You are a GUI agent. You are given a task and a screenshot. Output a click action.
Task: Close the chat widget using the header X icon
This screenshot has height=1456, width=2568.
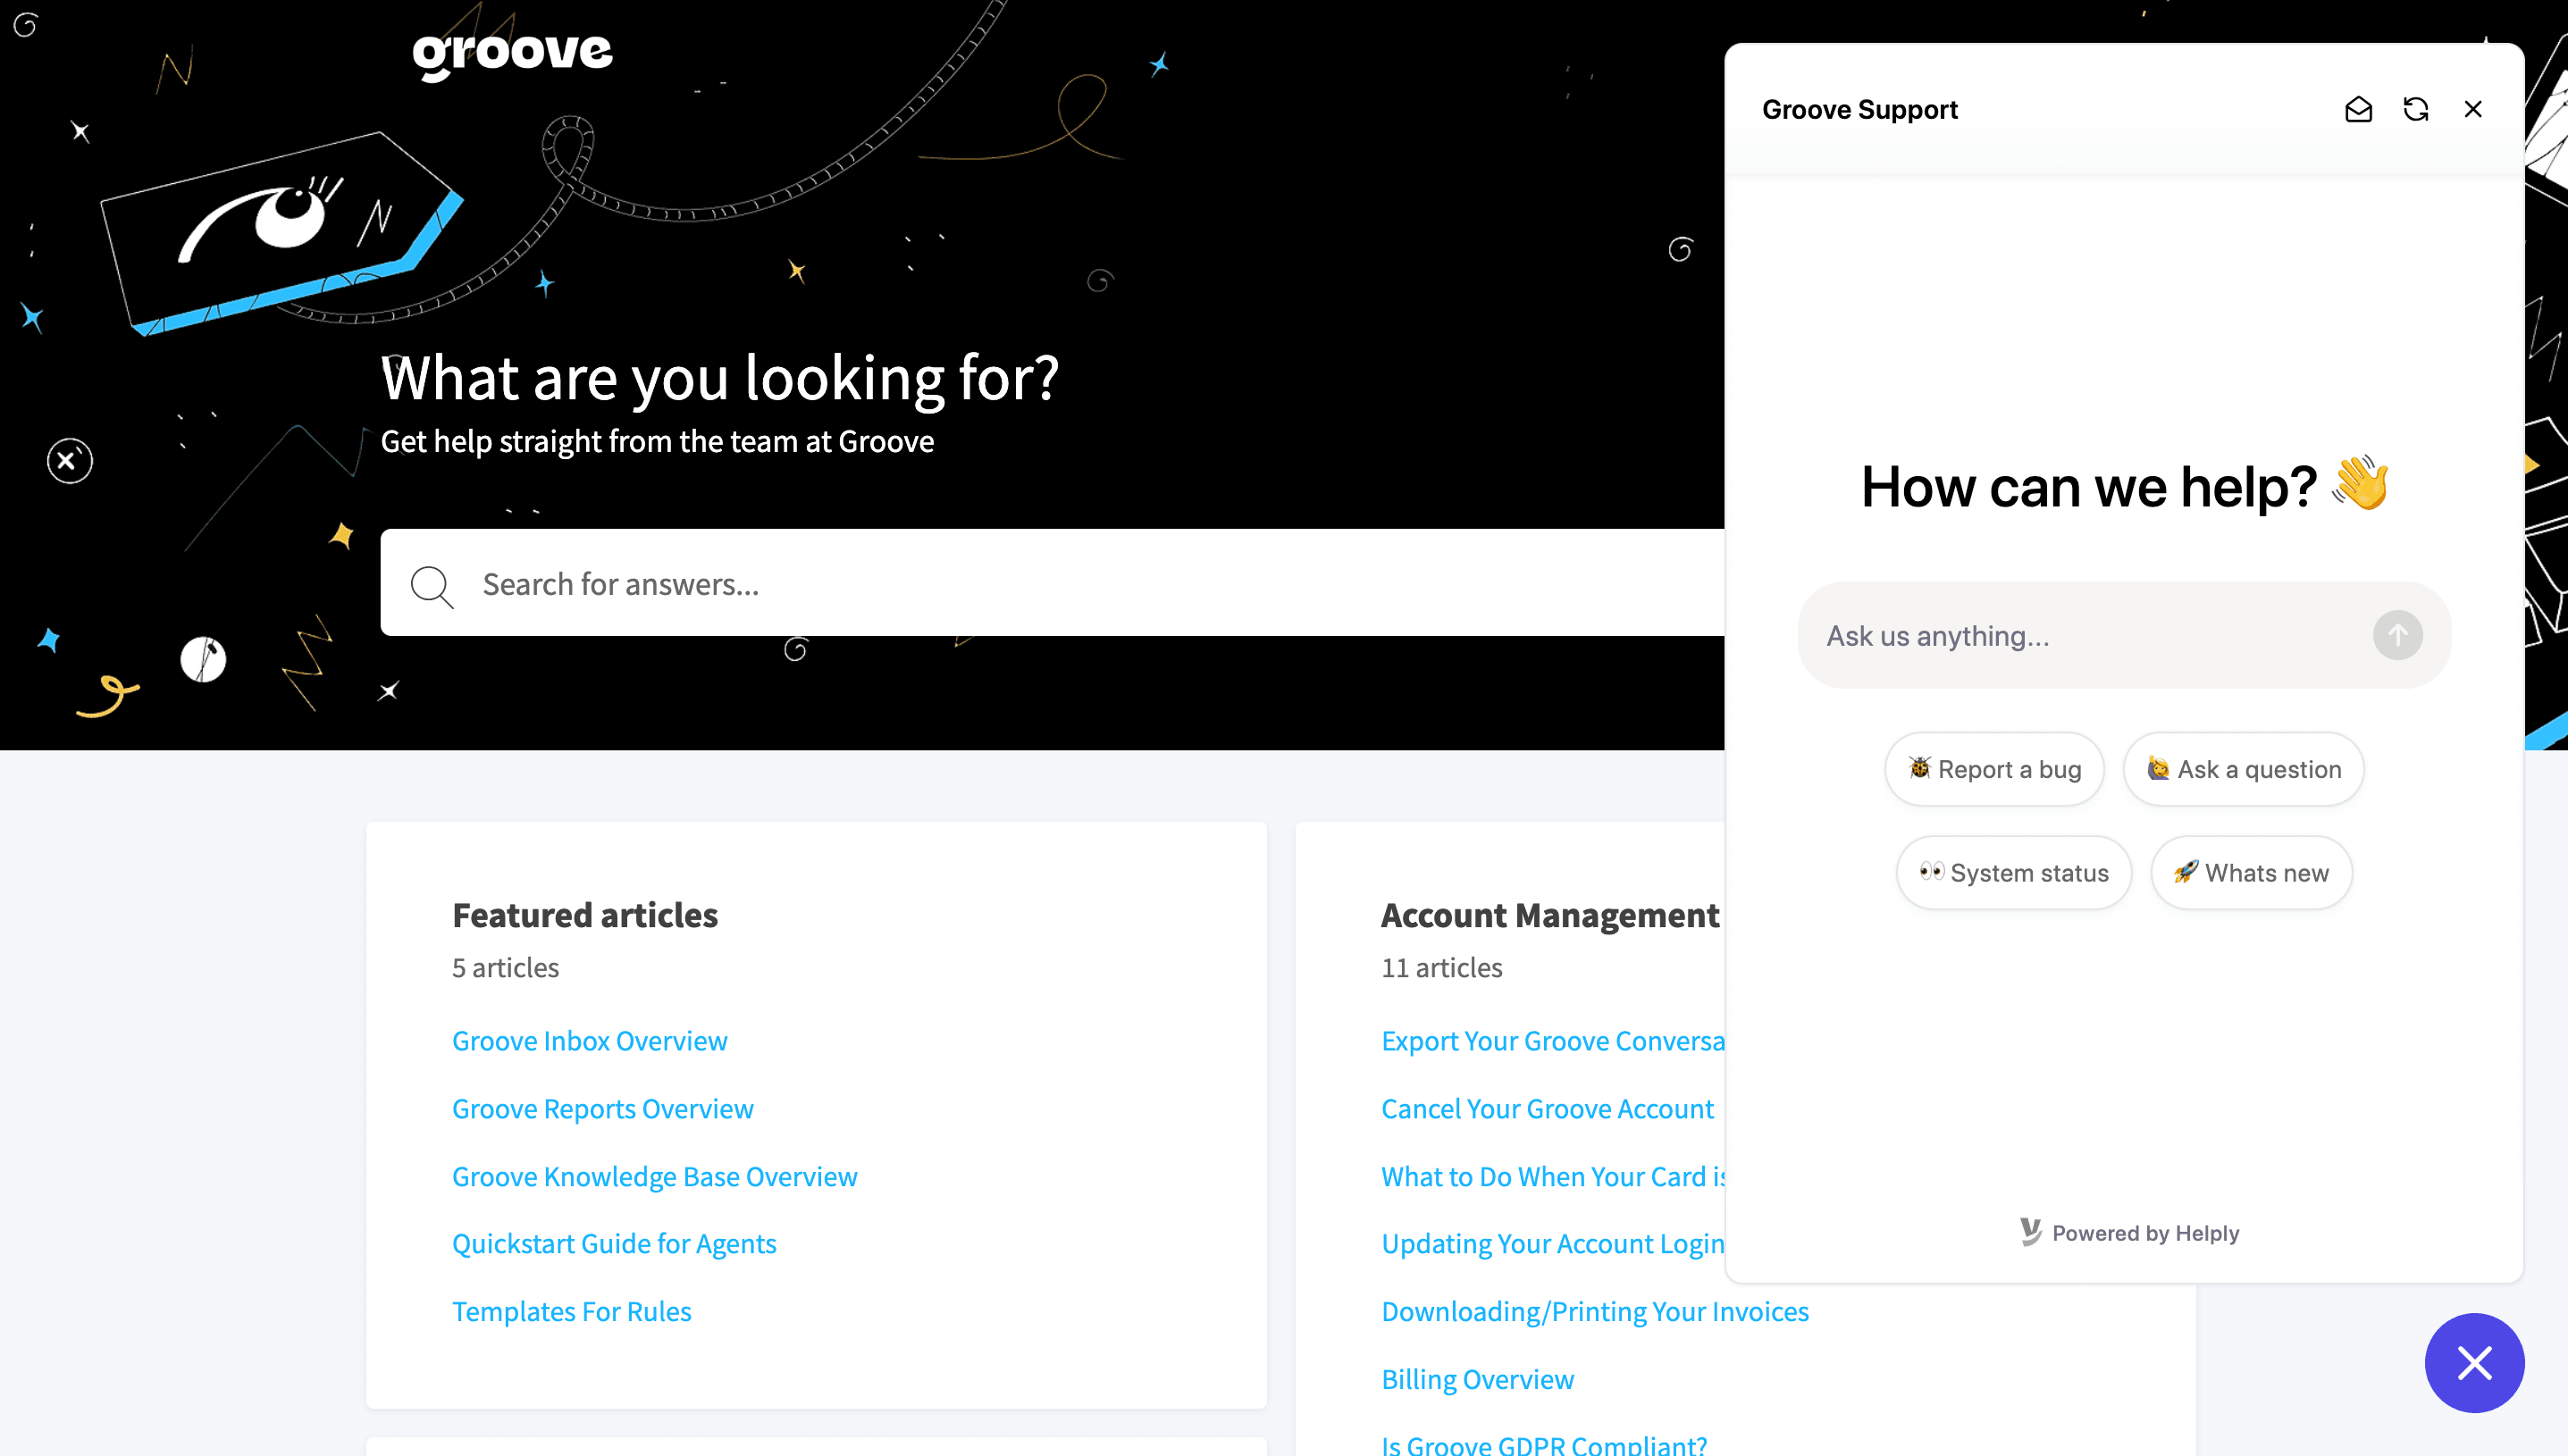pyautogui.click(x=2473, y=109)
